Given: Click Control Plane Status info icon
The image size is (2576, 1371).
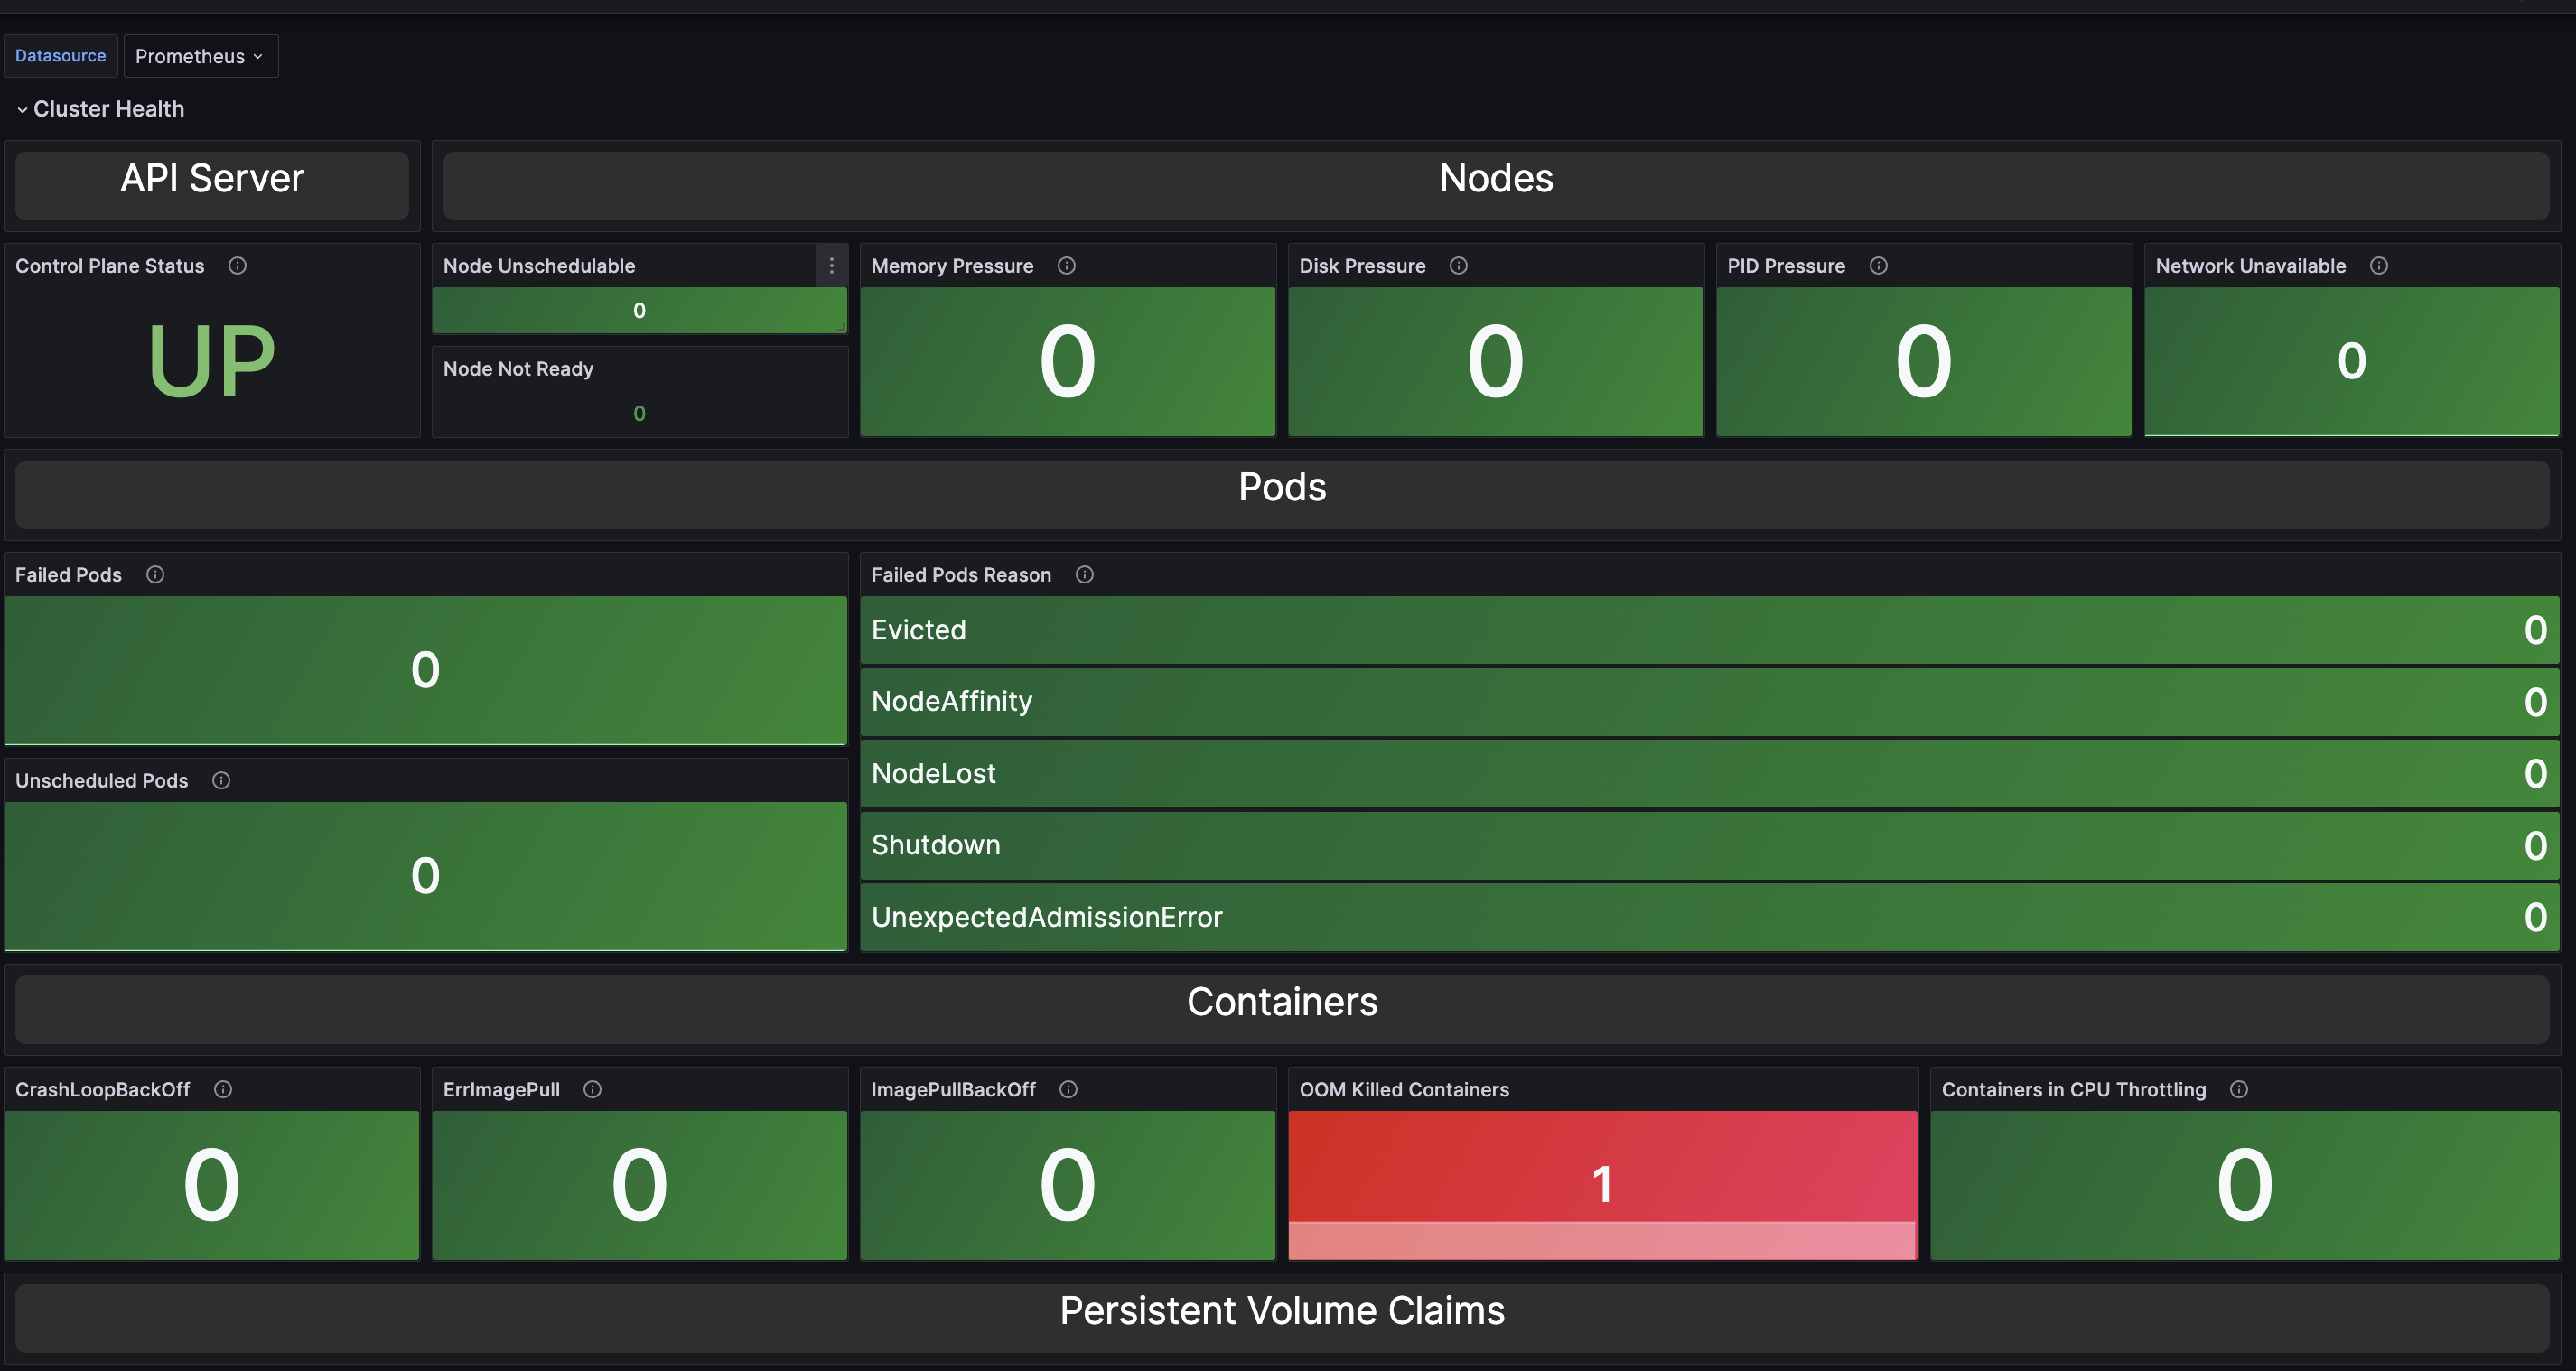Looking at the screenshot, I should [x=237, y=266].
